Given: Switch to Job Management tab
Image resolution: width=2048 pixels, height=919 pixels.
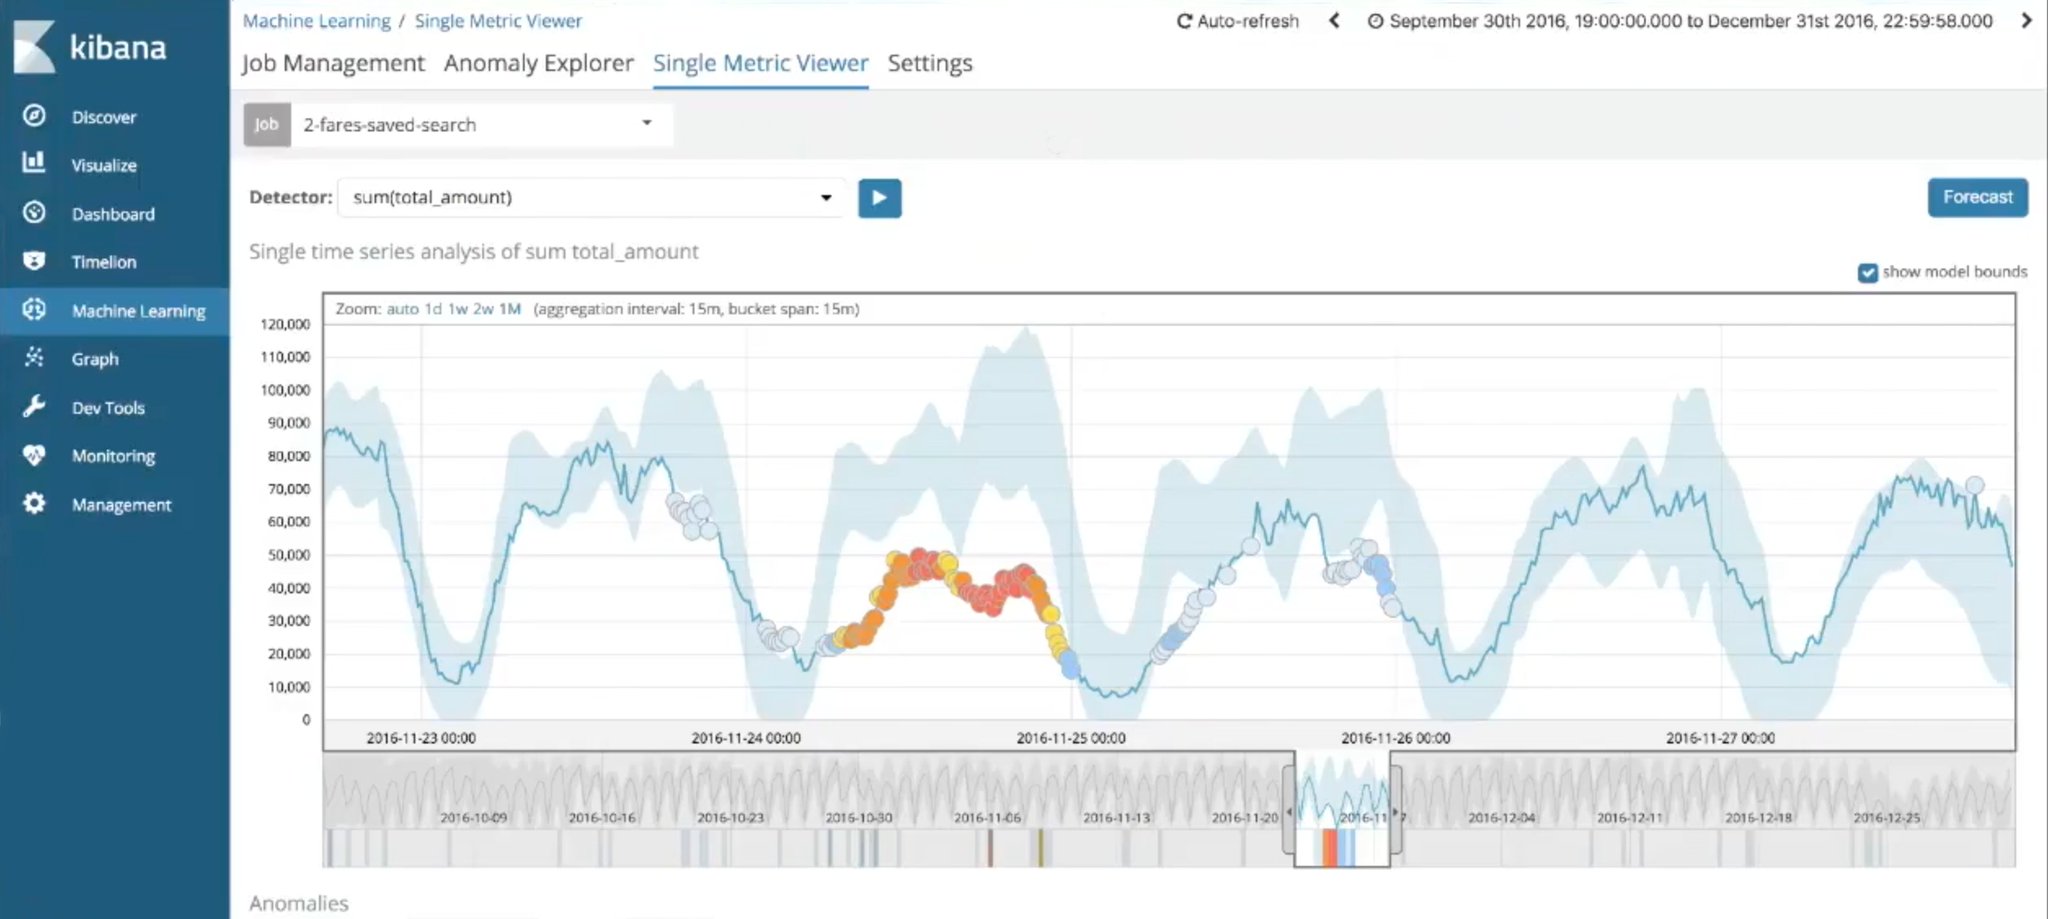Looking at the screenshot, I should (333, 63).
